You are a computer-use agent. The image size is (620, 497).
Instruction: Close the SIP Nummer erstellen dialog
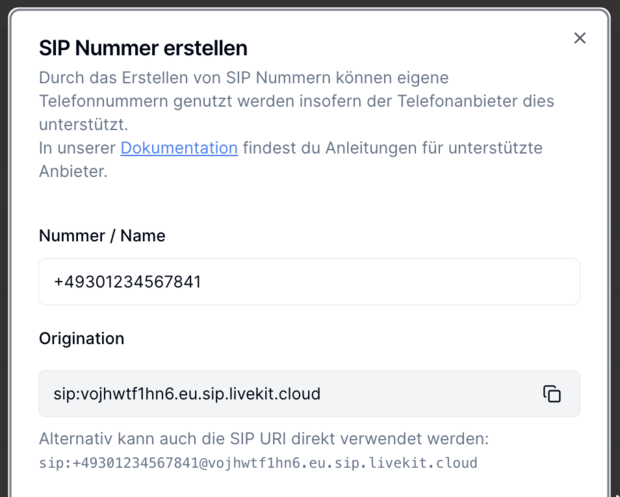(579, 38)
